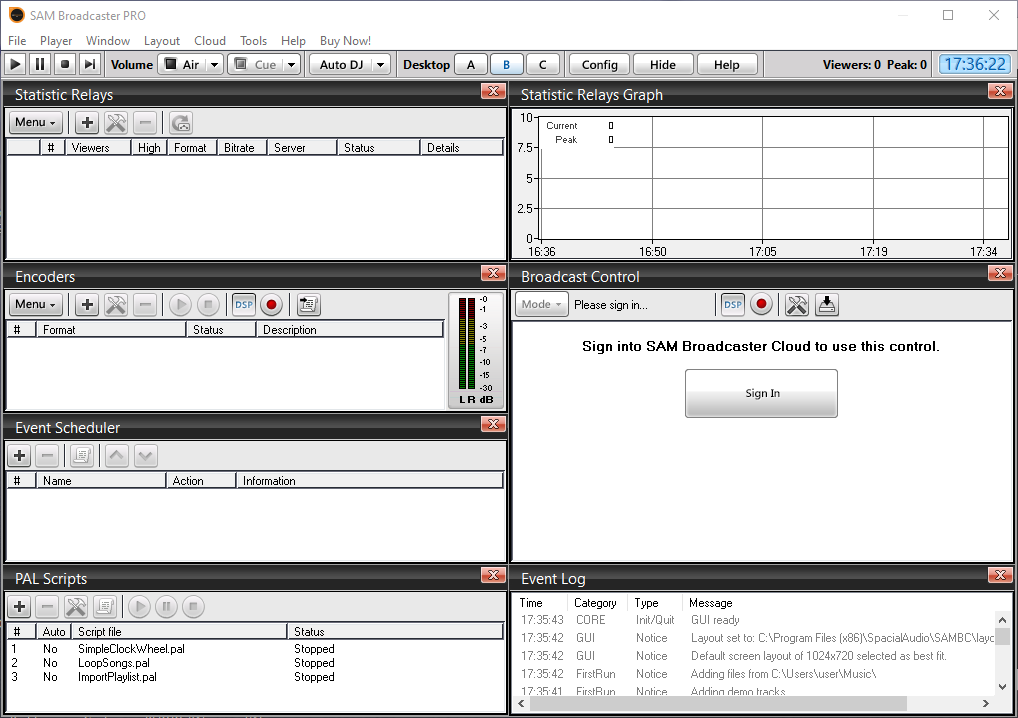
Task: Click the Stop button in main toolbar
Action: point(64,64)
